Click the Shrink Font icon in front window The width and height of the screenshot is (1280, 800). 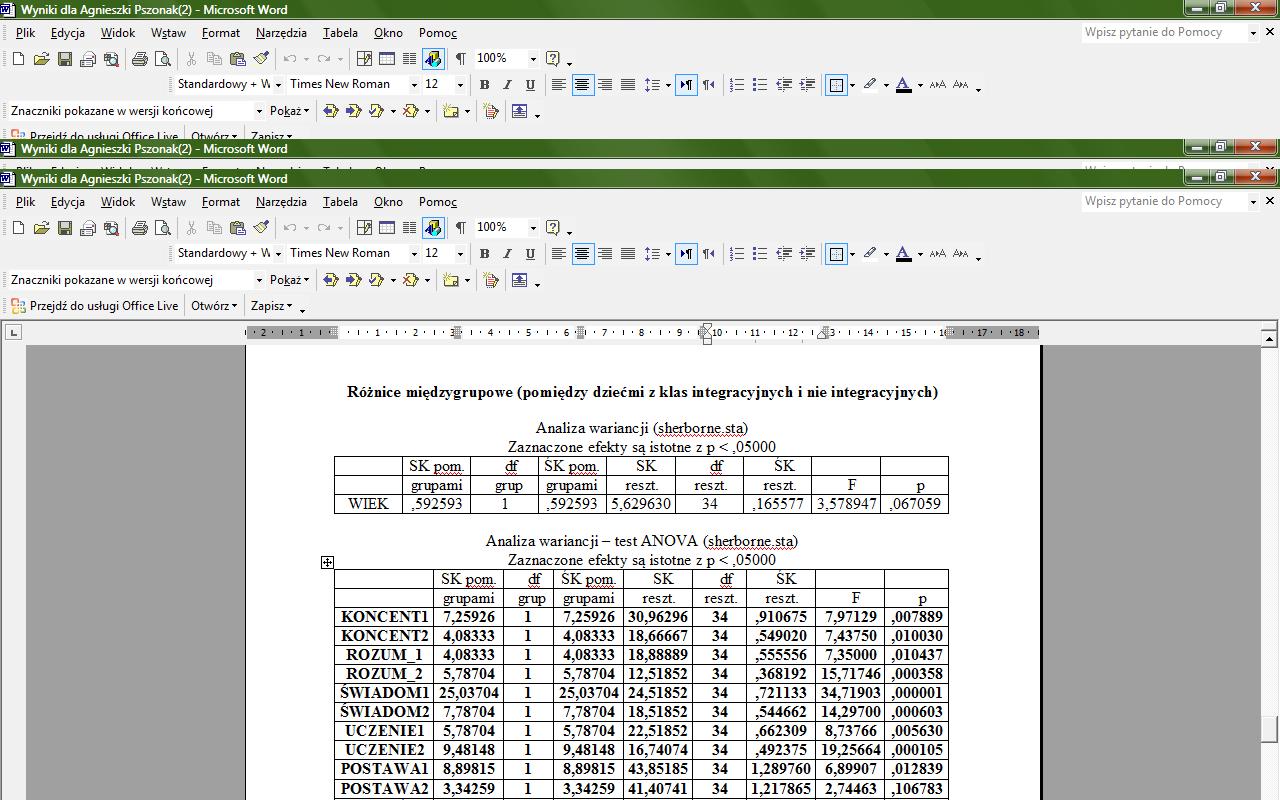coord(961,254)
